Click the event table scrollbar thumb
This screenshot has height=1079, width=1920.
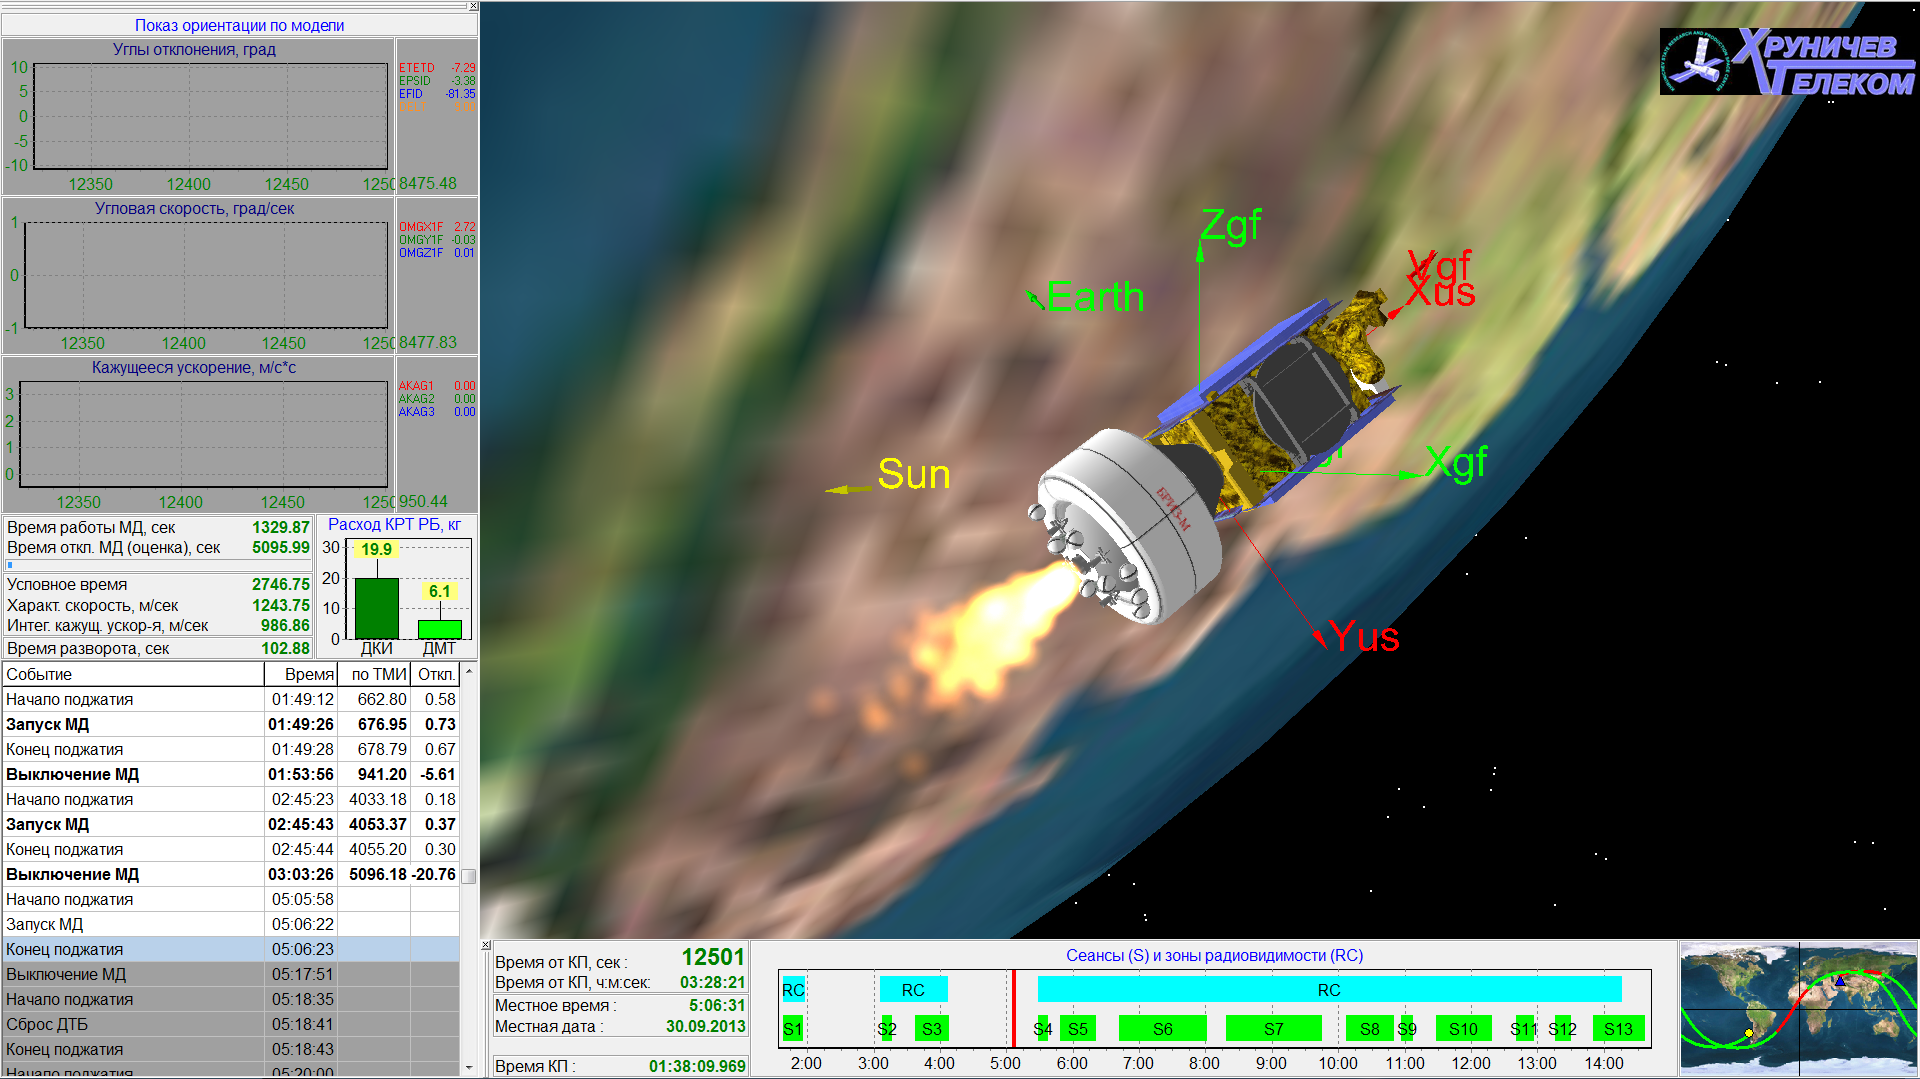coord(468,876)
